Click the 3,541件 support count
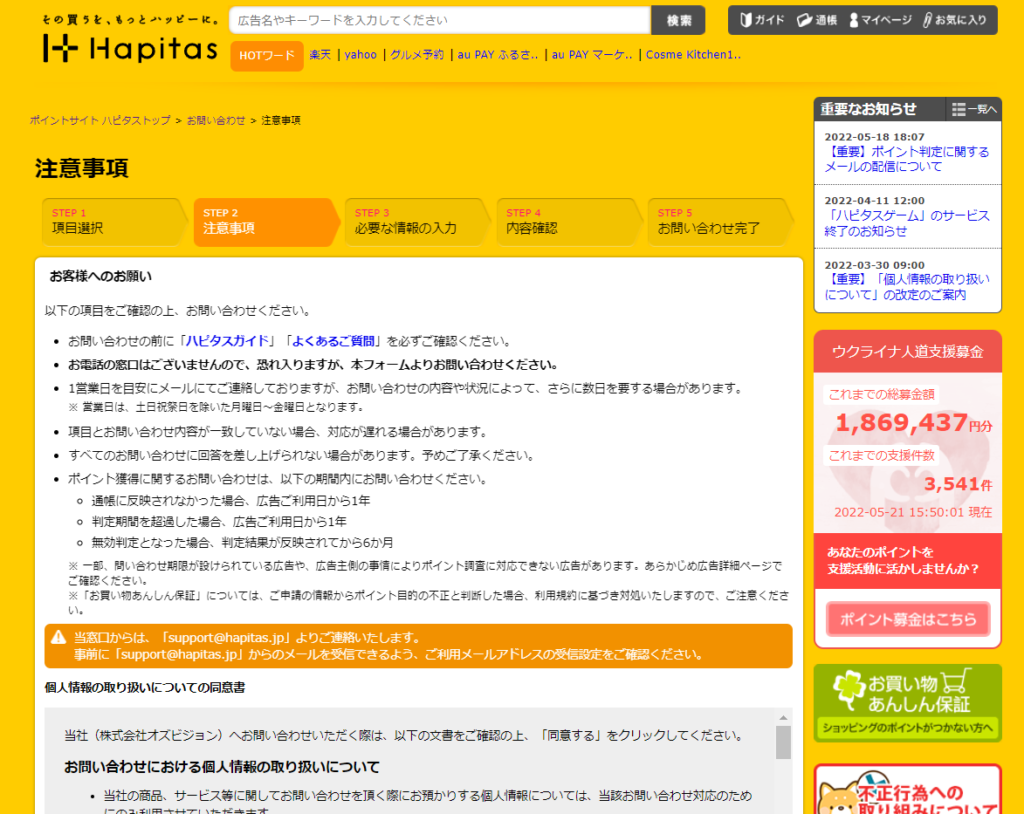The height and width of the screenshot is (814, 1024). point(957,484)
